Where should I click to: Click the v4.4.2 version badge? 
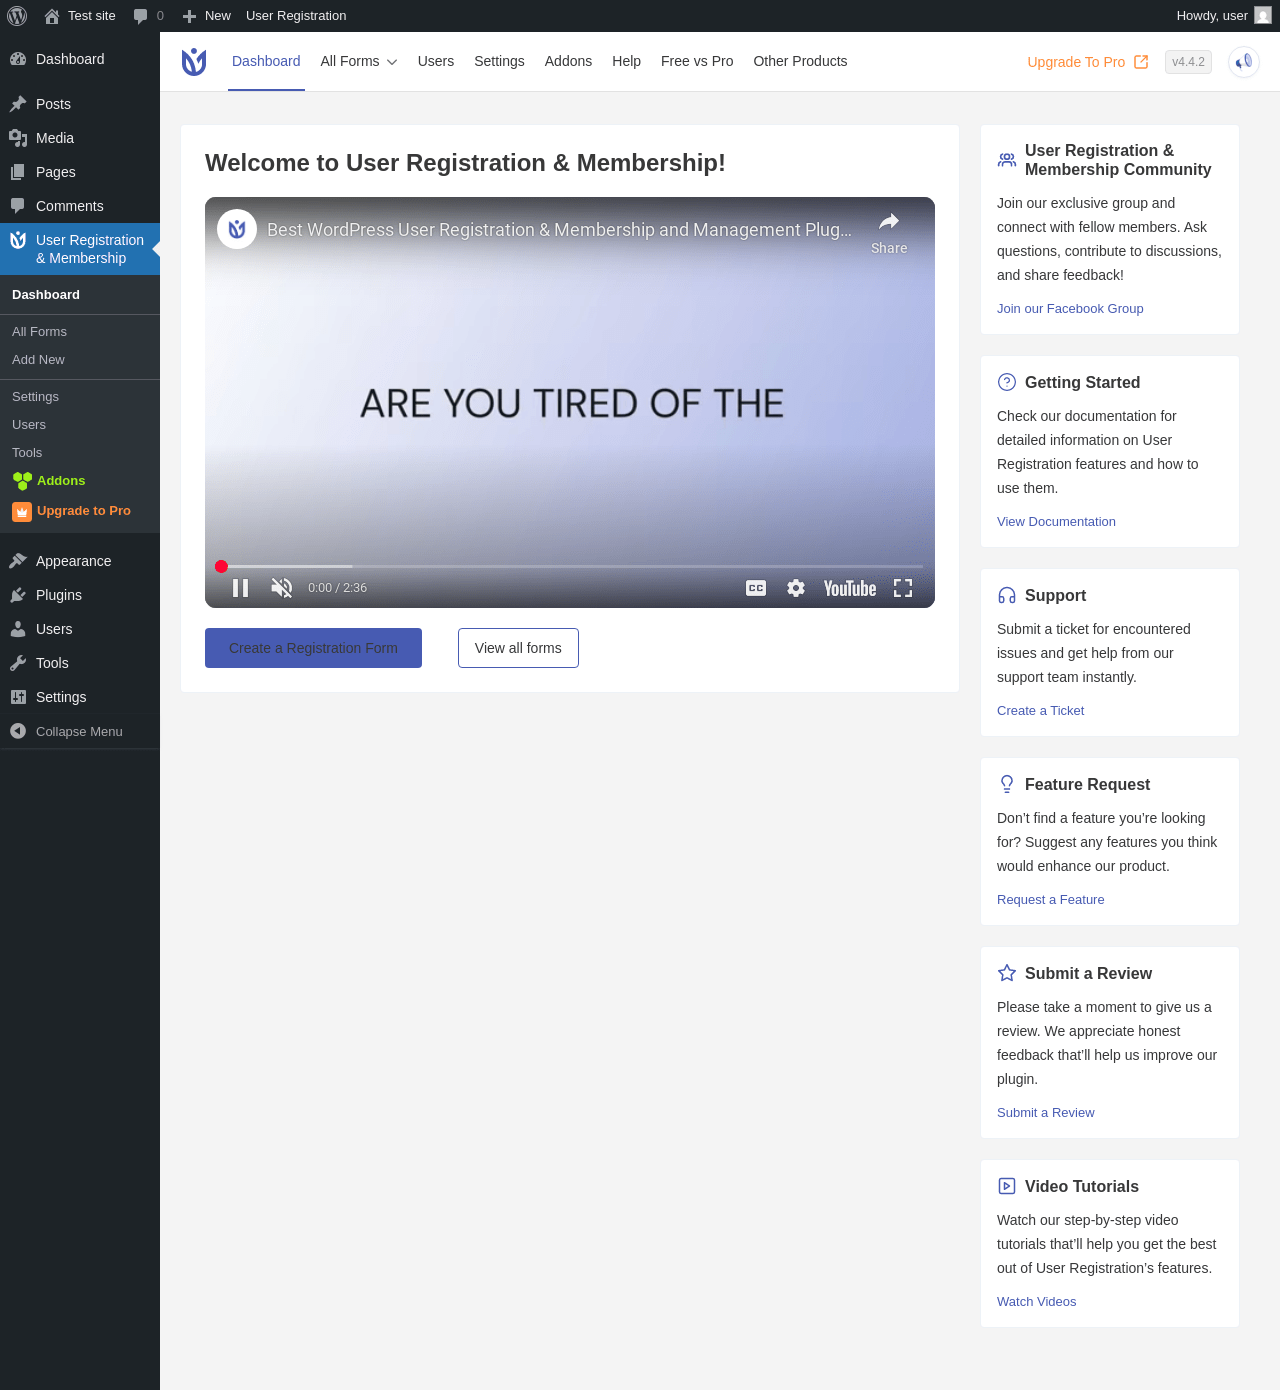pos(1188,62)
